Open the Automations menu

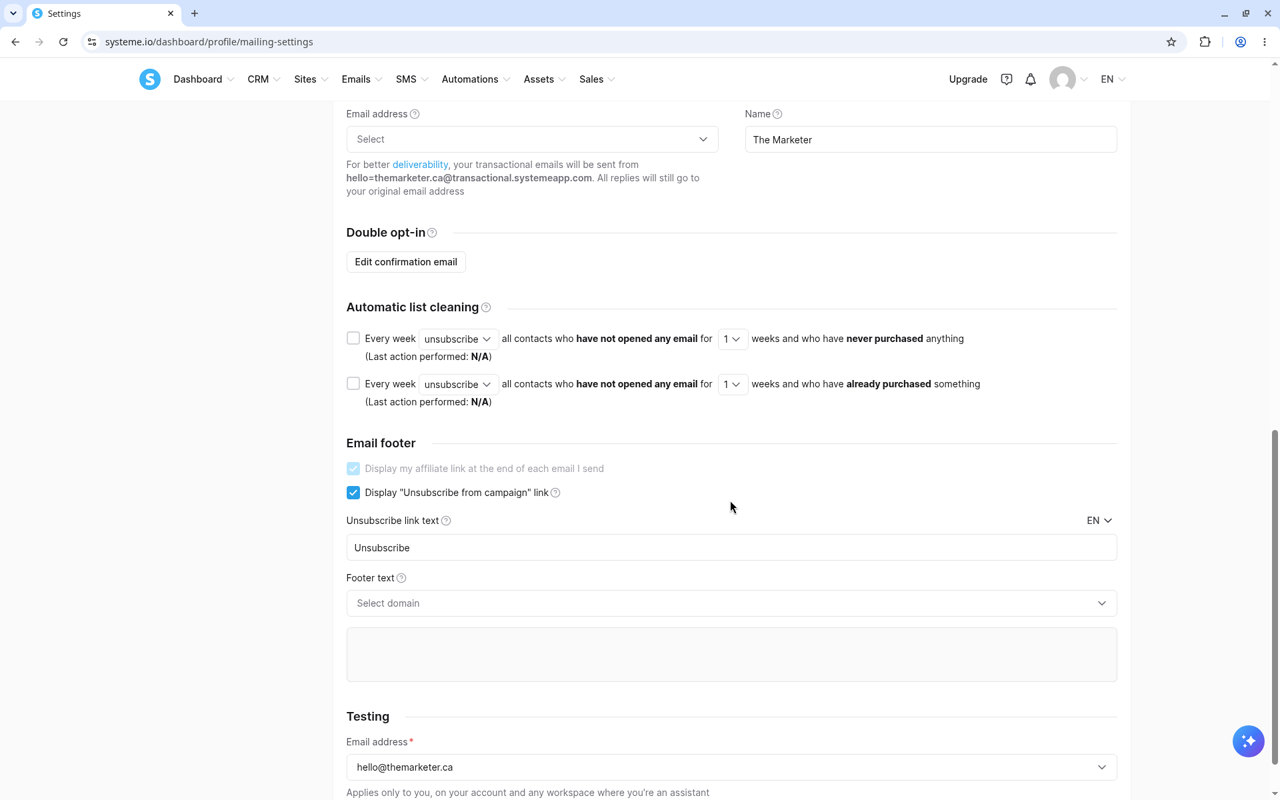point(476,79)
